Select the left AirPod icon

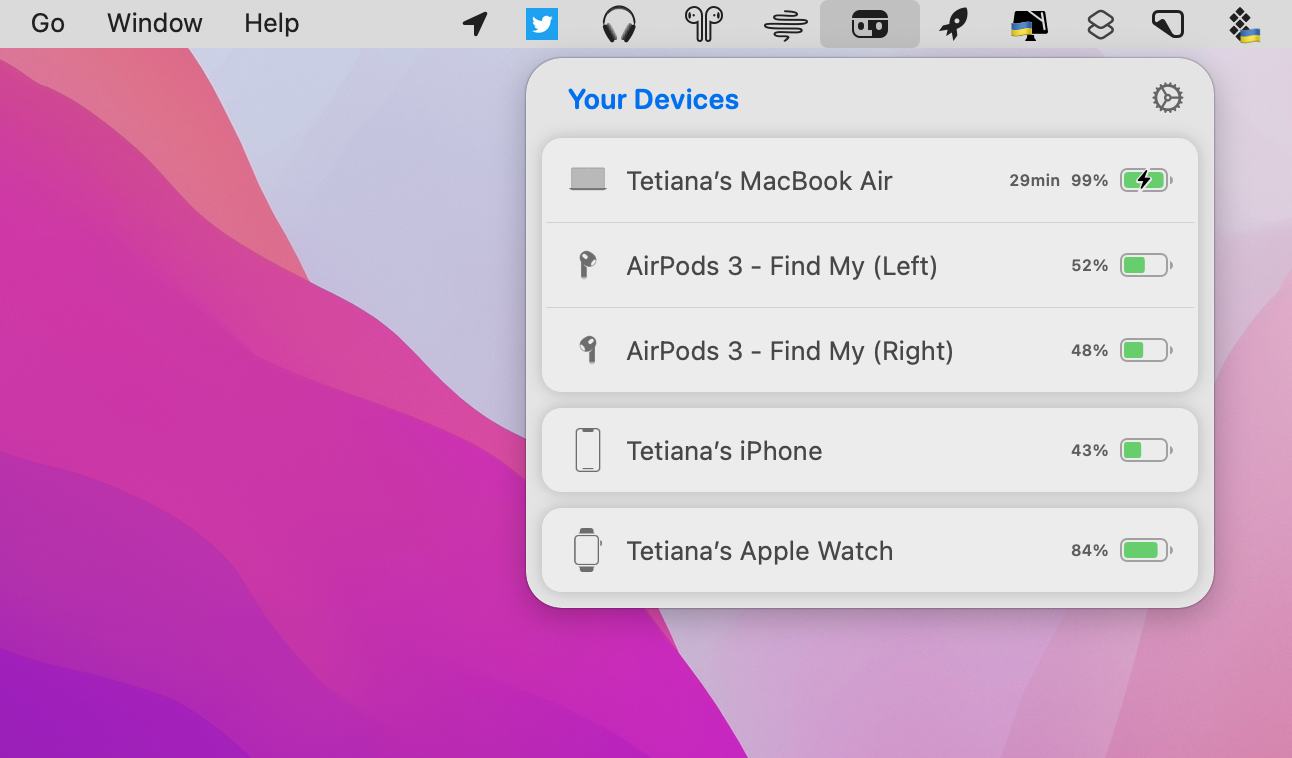(x=588, y=265)
